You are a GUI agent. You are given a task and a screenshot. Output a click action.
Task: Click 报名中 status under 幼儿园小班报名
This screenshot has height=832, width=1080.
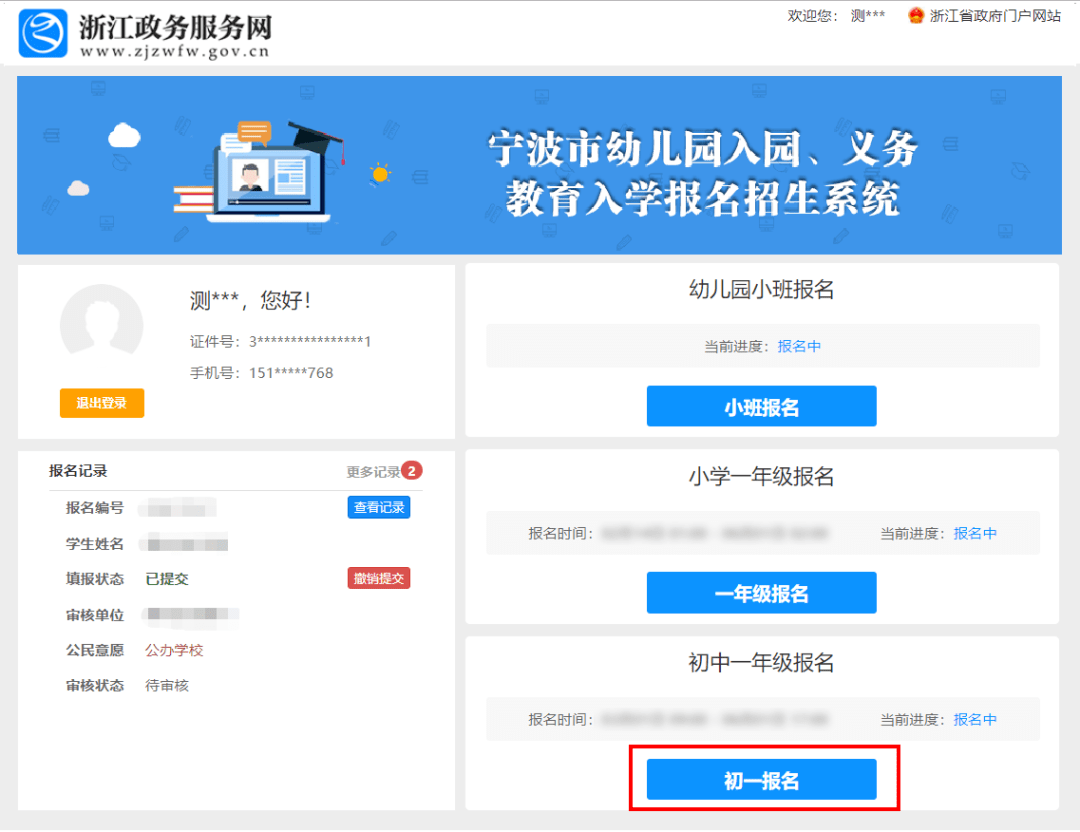pyautogui.click(x=799, y=346)
